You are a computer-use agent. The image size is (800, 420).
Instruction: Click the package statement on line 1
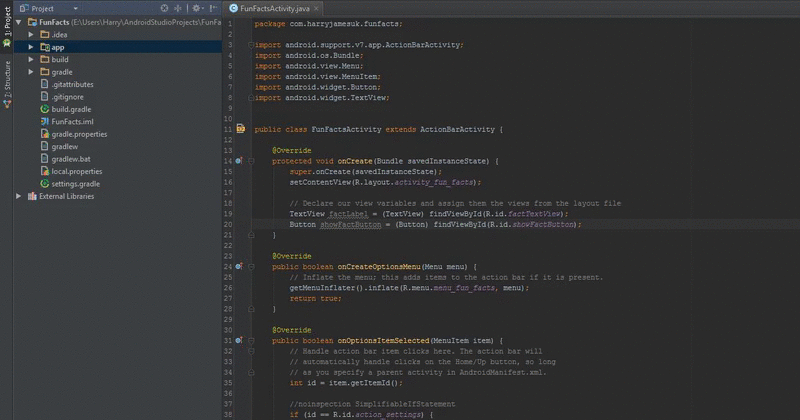[x=329, y=24]
